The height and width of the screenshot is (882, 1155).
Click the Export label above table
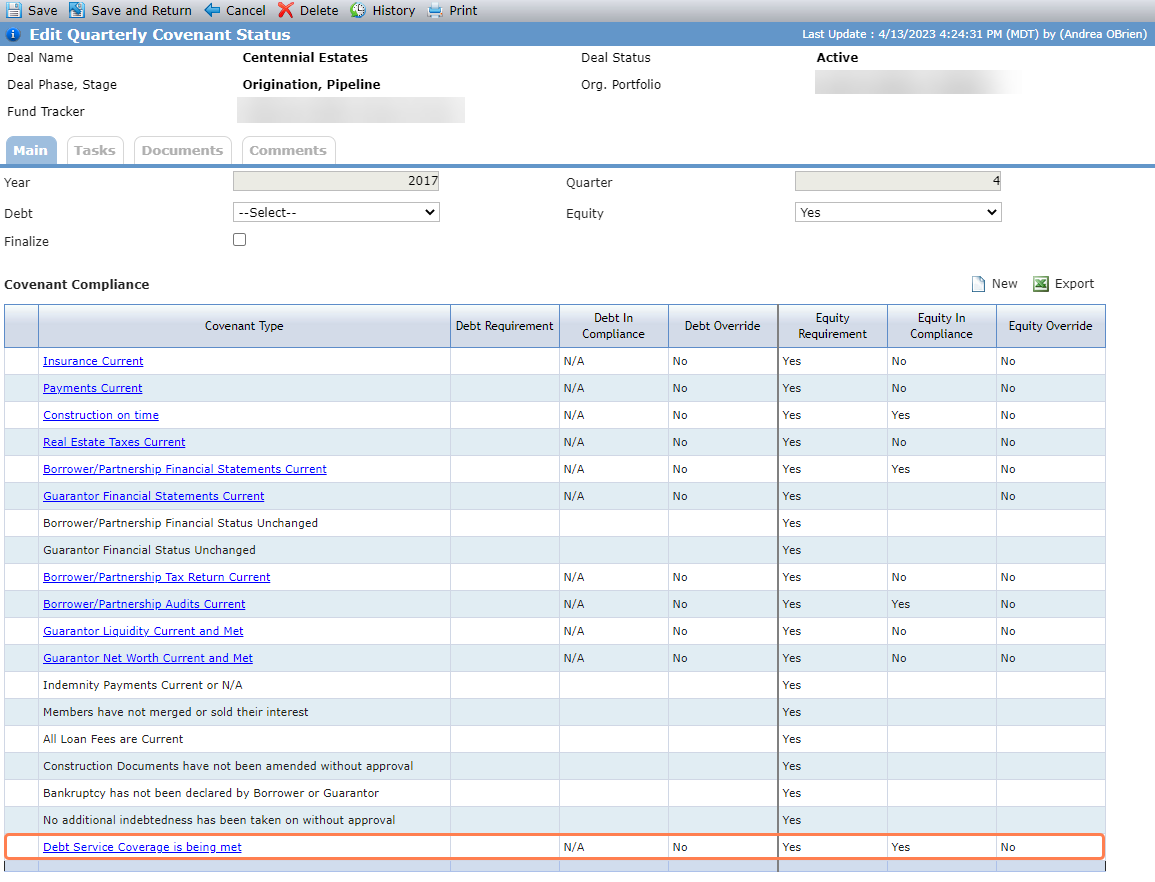point(1074,284)
